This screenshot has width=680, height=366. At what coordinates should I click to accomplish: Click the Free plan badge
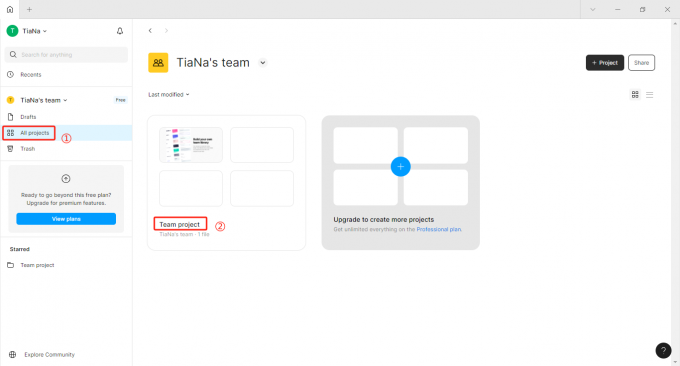coord(120,100)
